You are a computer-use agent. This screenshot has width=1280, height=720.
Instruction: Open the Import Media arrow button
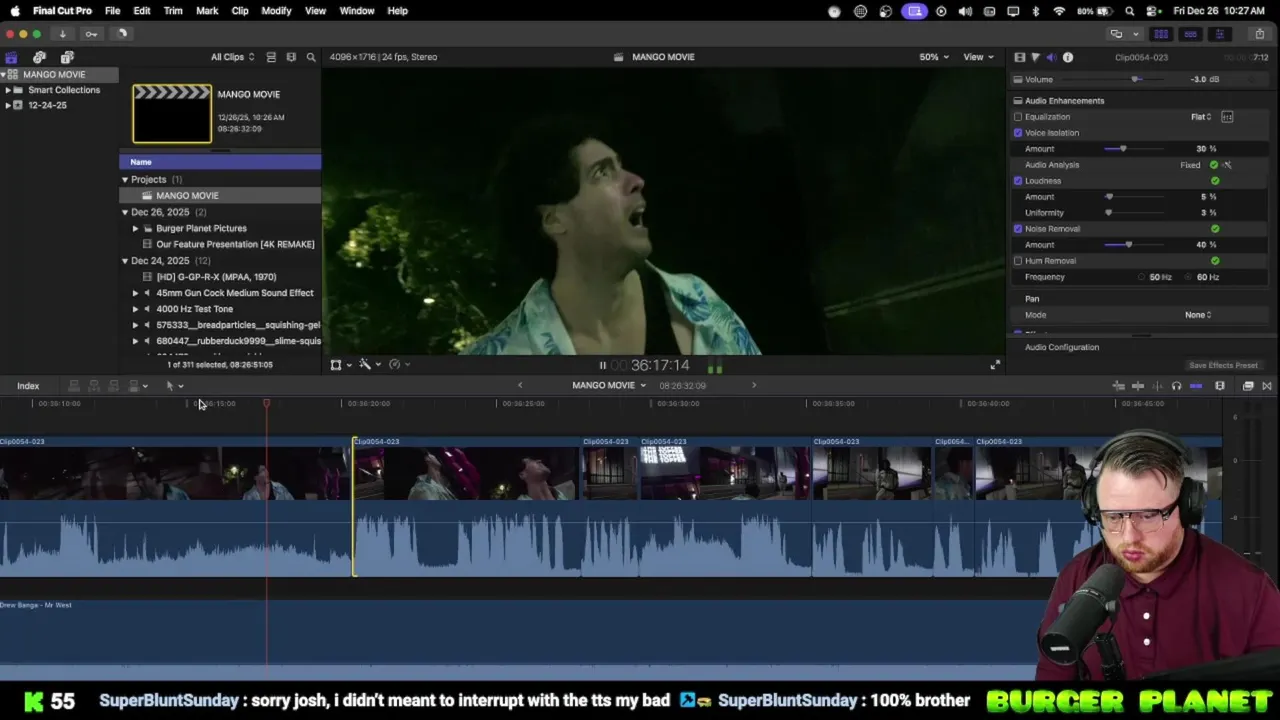tap(62, 34)
